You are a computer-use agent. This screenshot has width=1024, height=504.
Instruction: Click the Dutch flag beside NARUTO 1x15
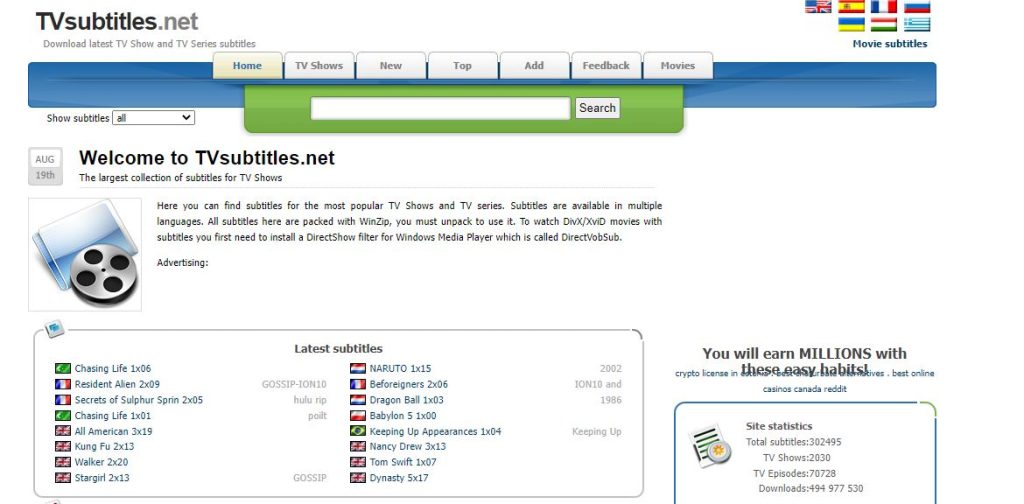point(358,368)
